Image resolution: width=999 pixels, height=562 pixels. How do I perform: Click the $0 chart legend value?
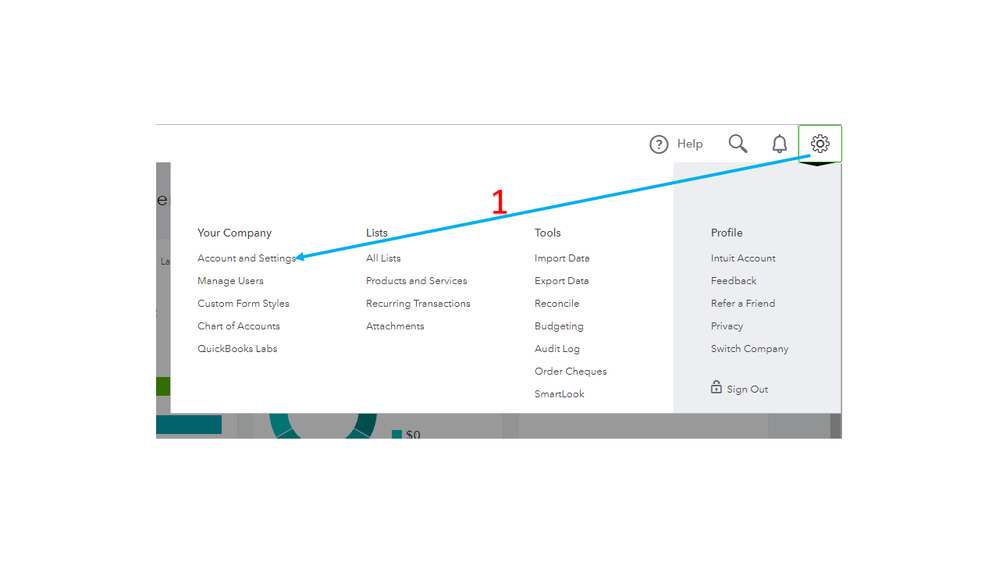tap(413, 434)
